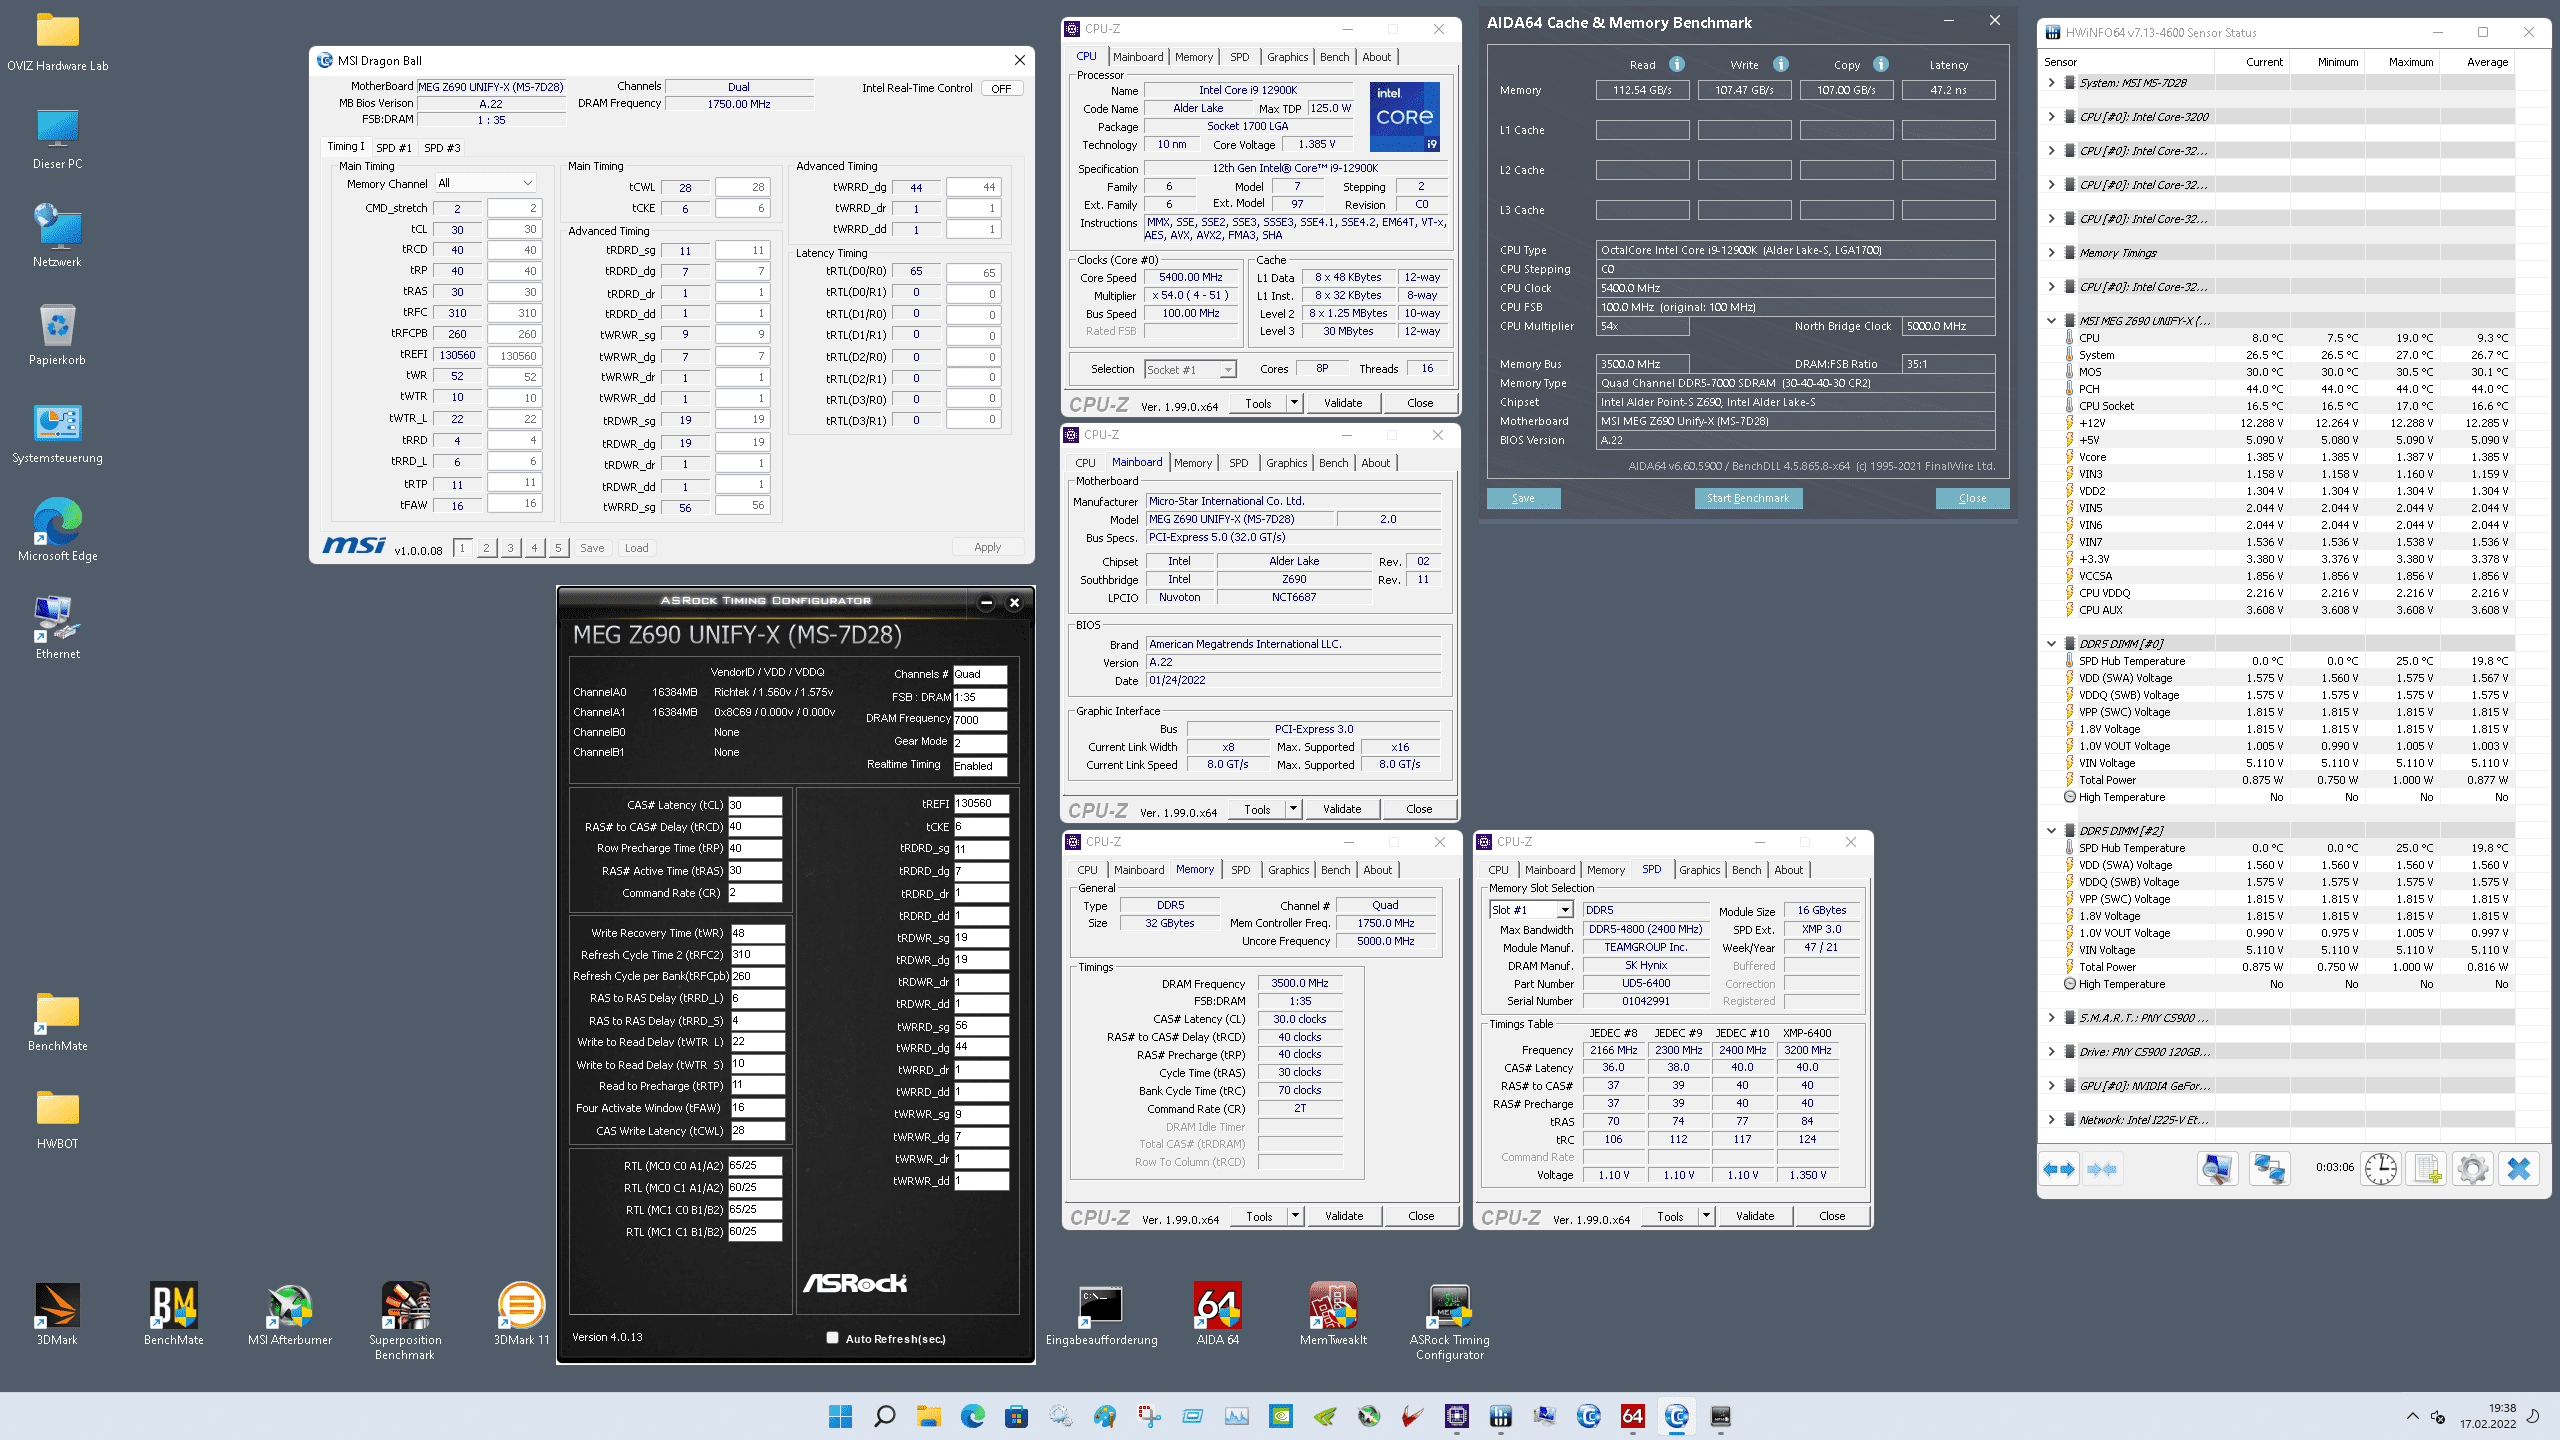Check Auto Refresh(sec) checkbox in ASRock
The width and height of the screenshot is (2560, 1440).
click(832, 1338)
